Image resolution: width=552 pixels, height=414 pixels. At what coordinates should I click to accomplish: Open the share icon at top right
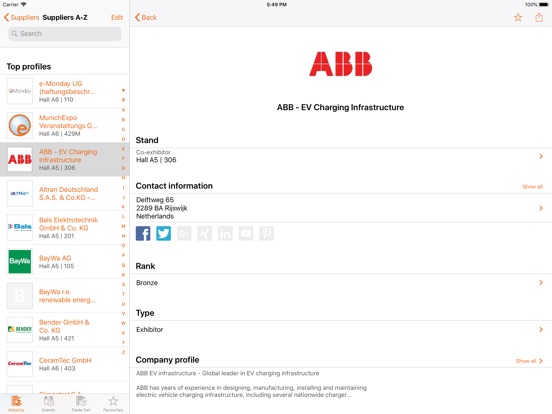(539, 17)
